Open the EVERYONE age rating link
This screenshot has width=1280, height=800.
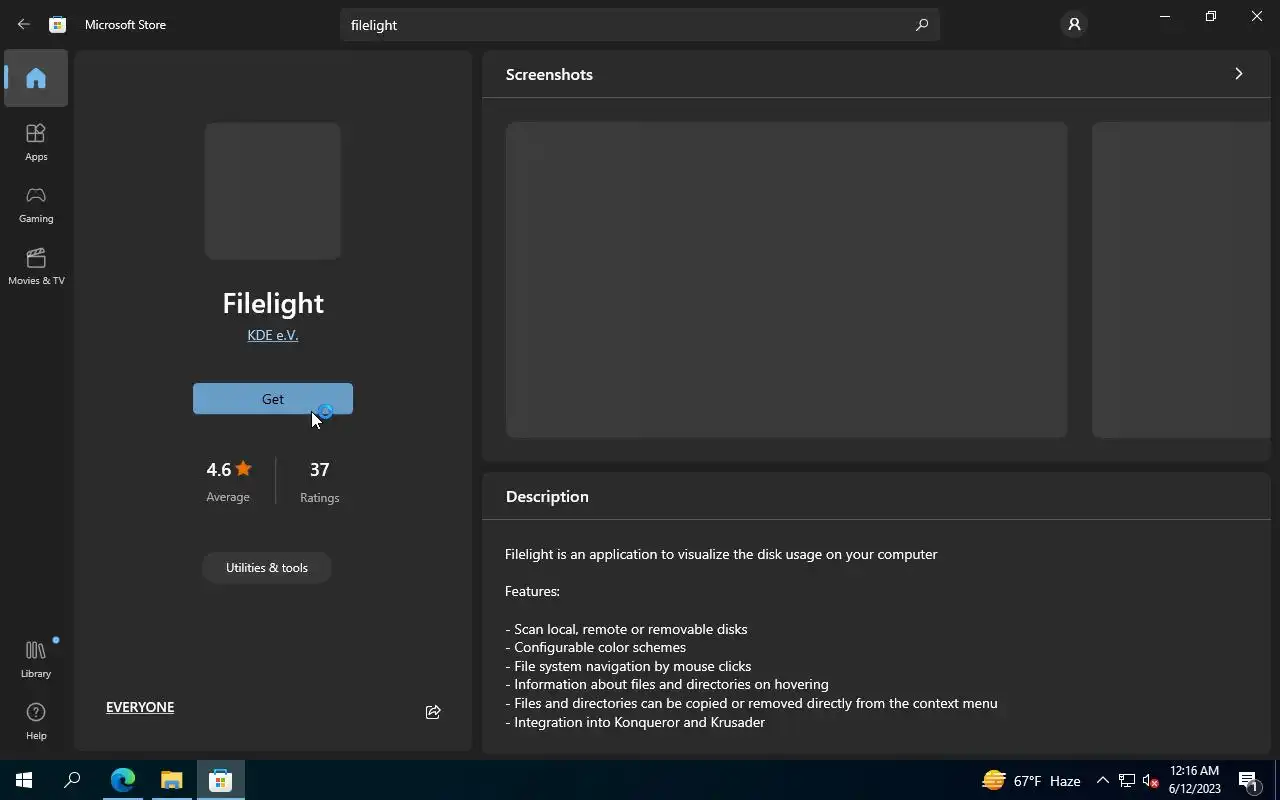[x=140, y=707]
